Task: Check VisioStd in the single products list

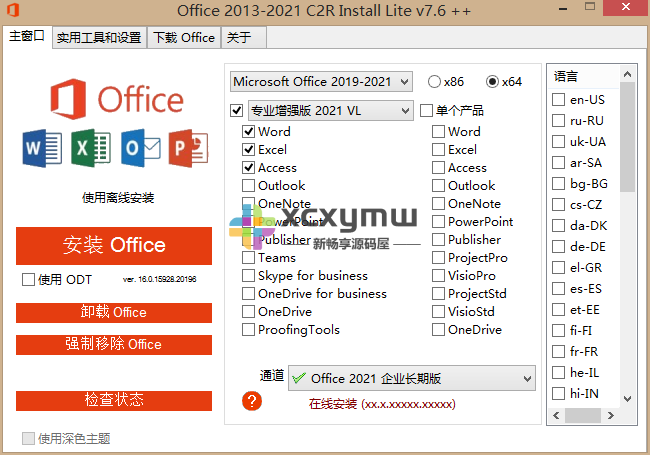Action: (x=438, y=311)
